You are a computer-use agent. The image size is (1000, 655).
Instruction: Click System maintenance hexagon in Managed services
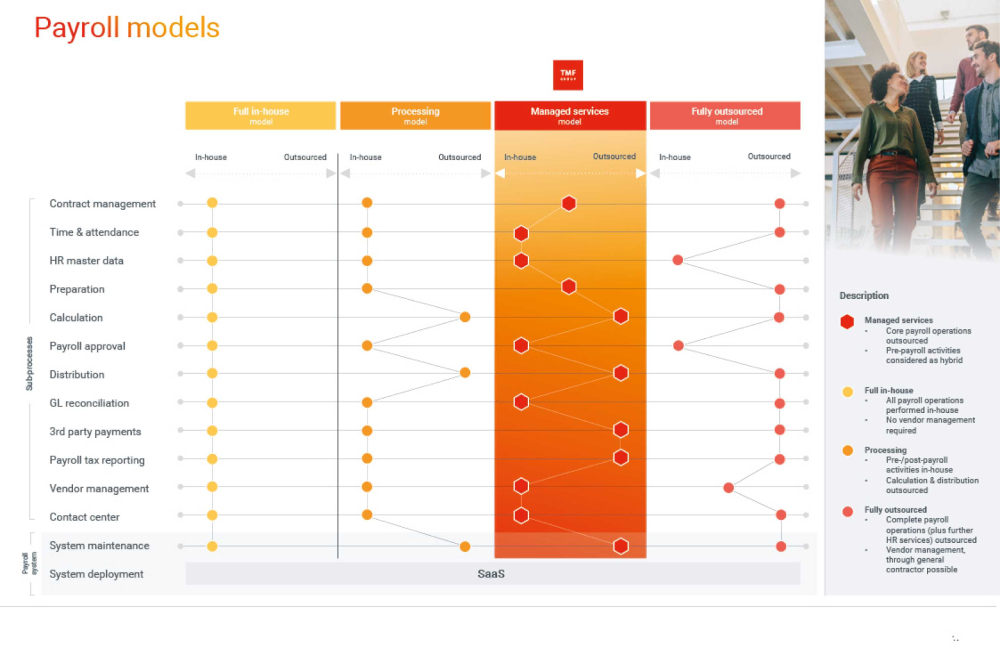tap(621, 546)
